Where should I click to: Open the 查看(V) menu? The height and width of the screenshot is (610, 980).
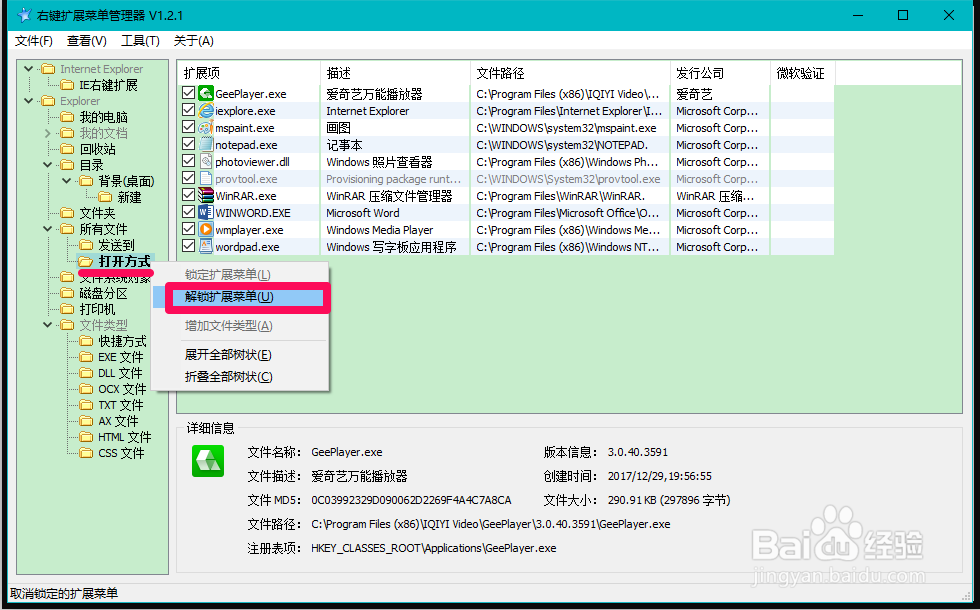[x=87, y=41]
